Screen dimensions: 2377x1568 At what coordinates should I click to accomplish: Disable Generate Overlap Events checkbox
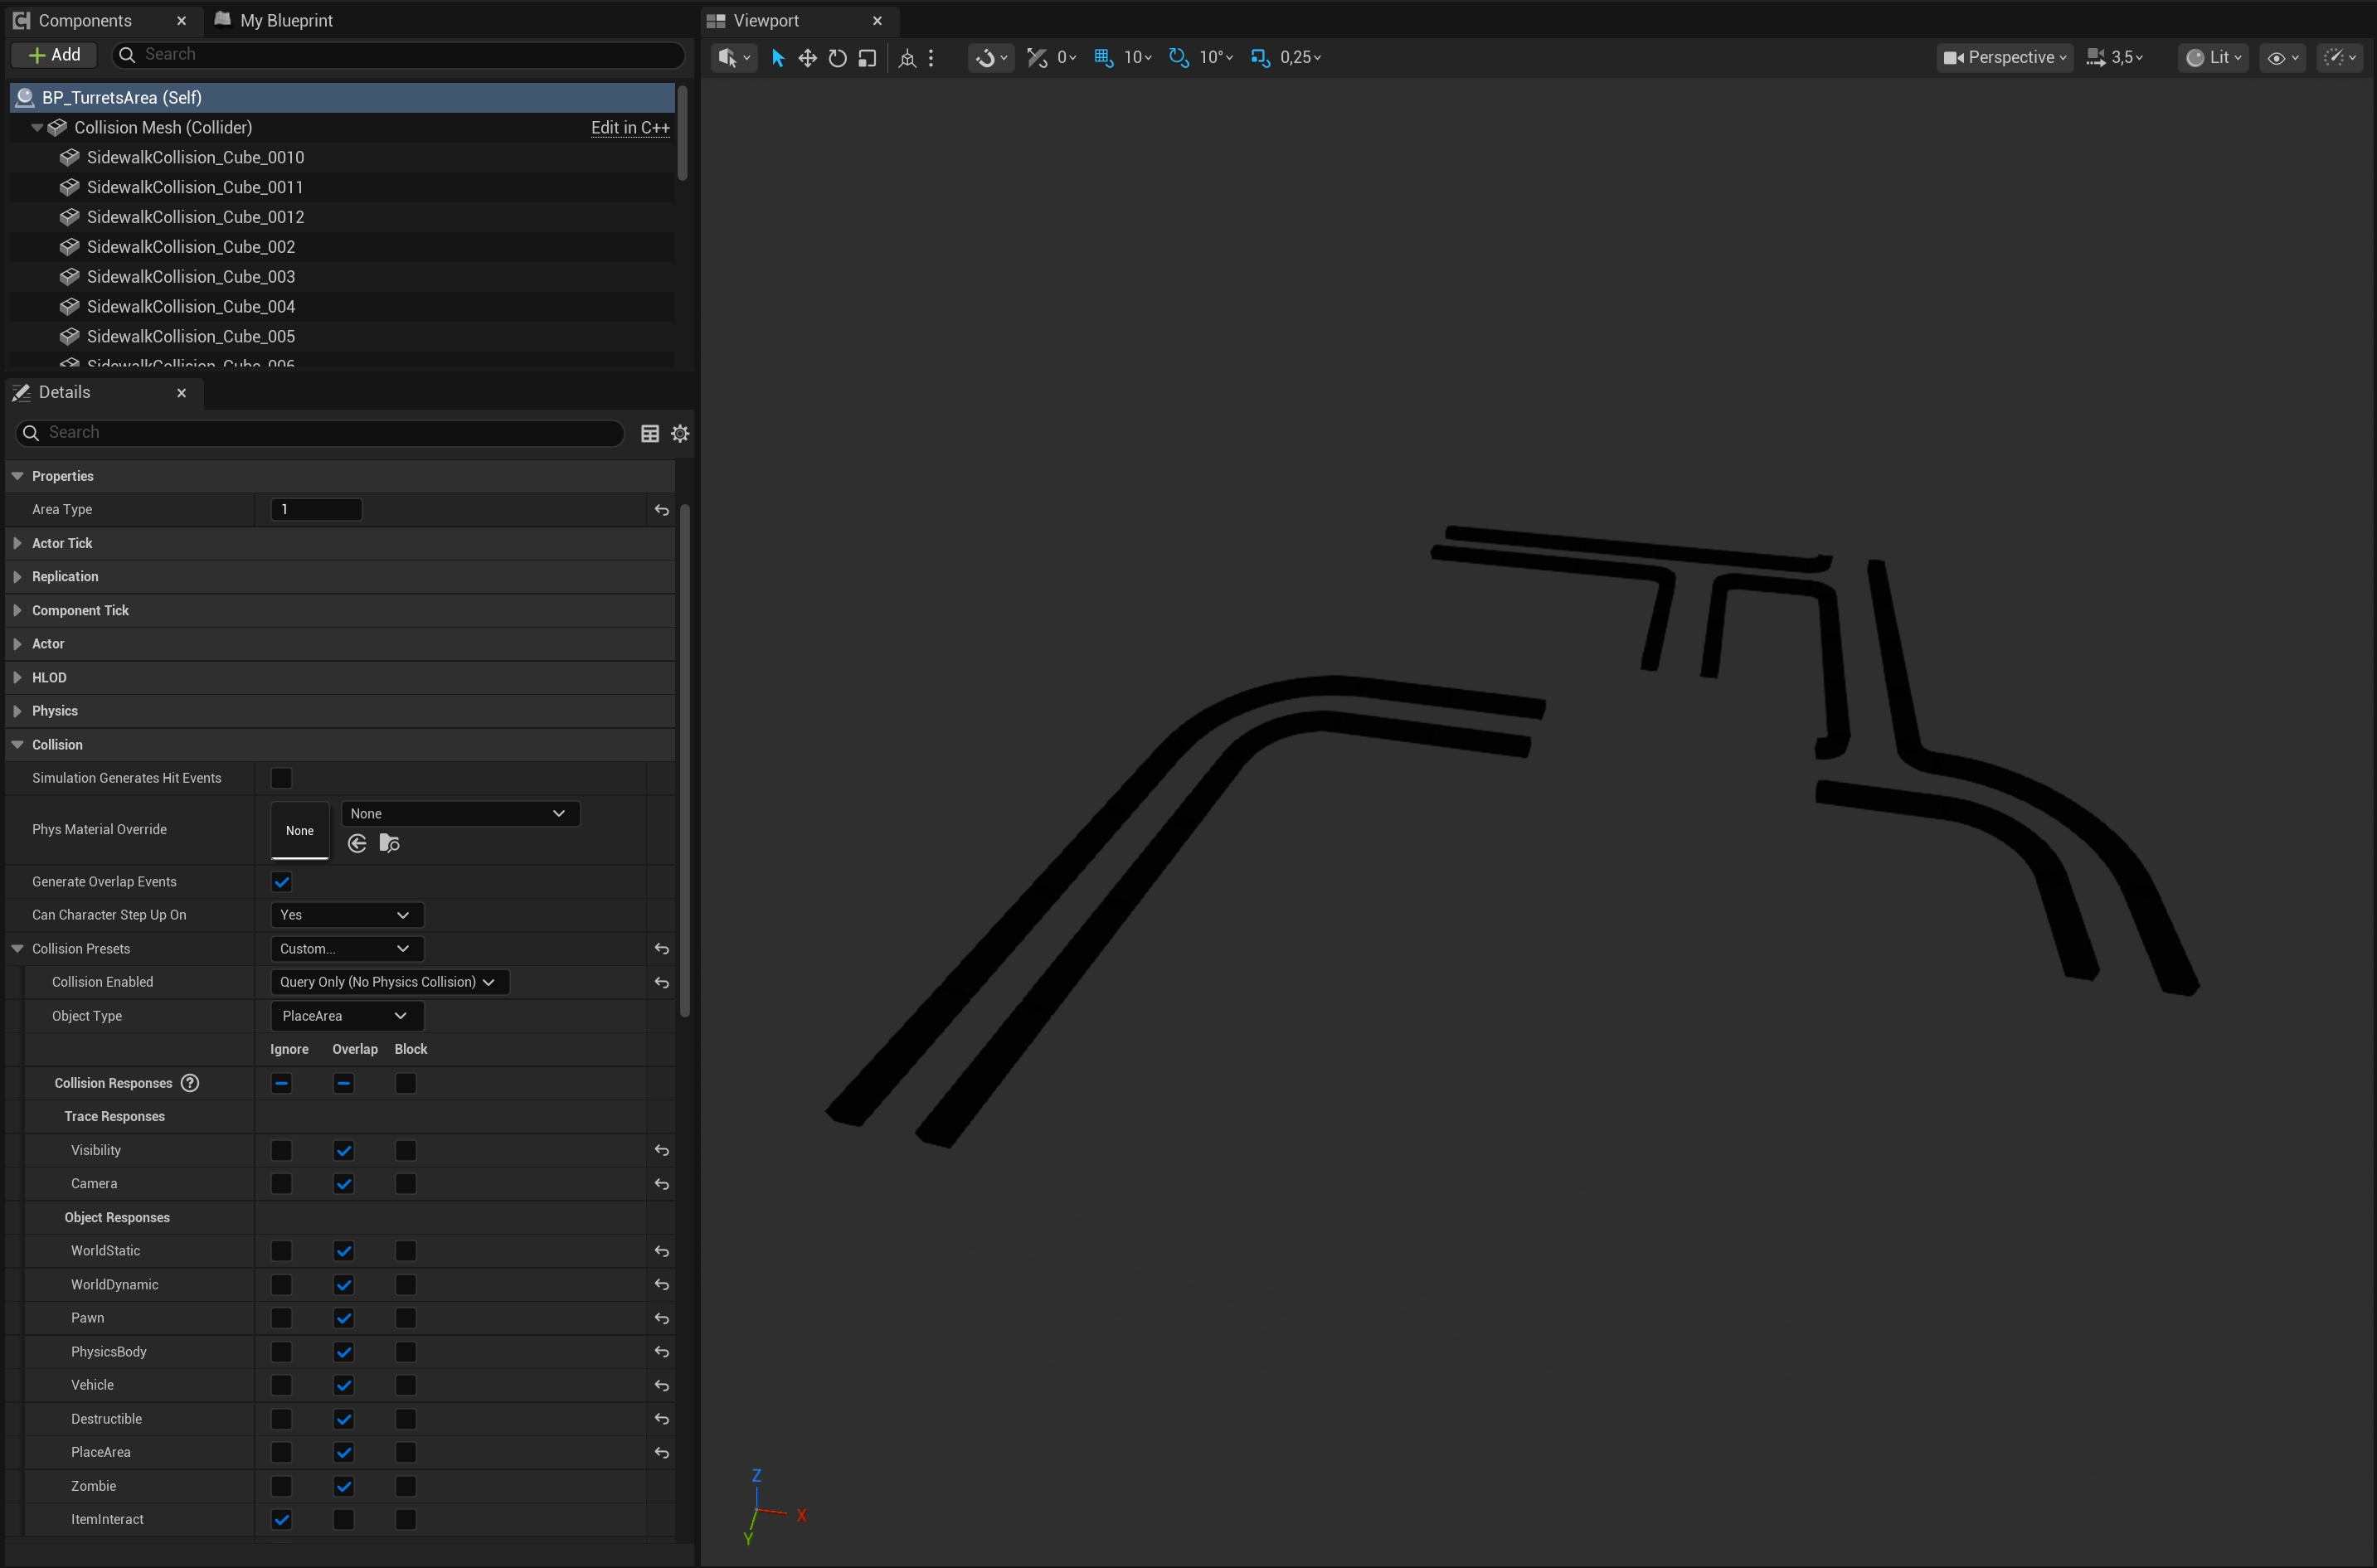(x=282, y=882)
